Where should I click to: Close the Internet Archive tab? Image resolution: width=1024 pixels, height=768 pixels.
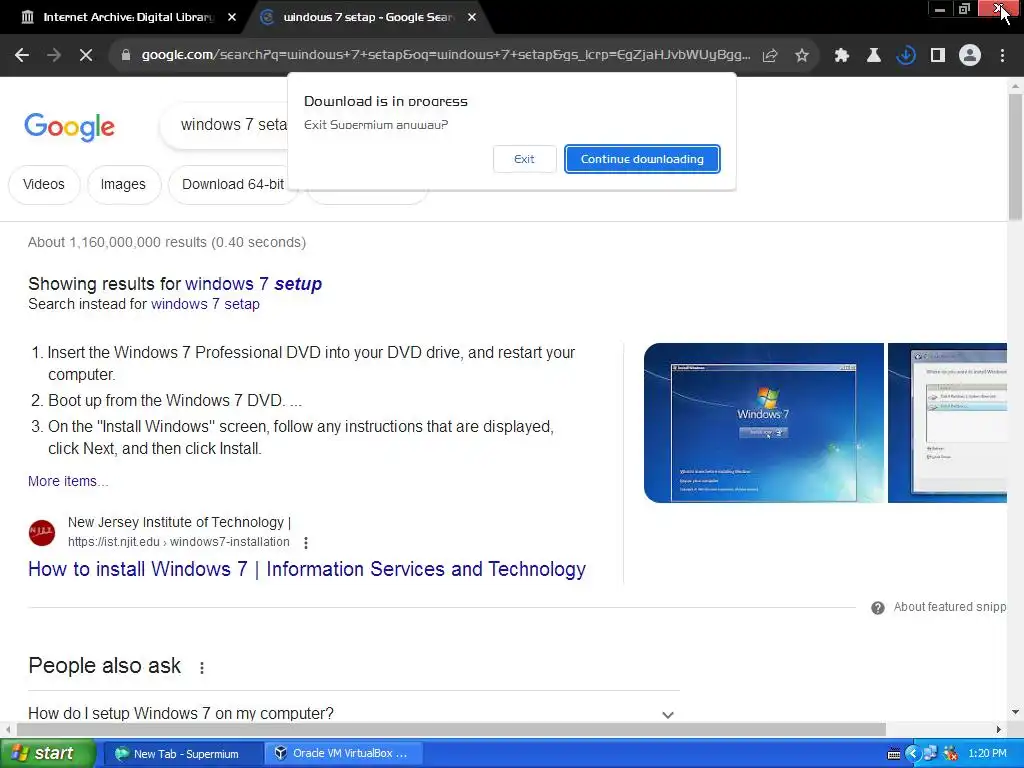point(232,17)
